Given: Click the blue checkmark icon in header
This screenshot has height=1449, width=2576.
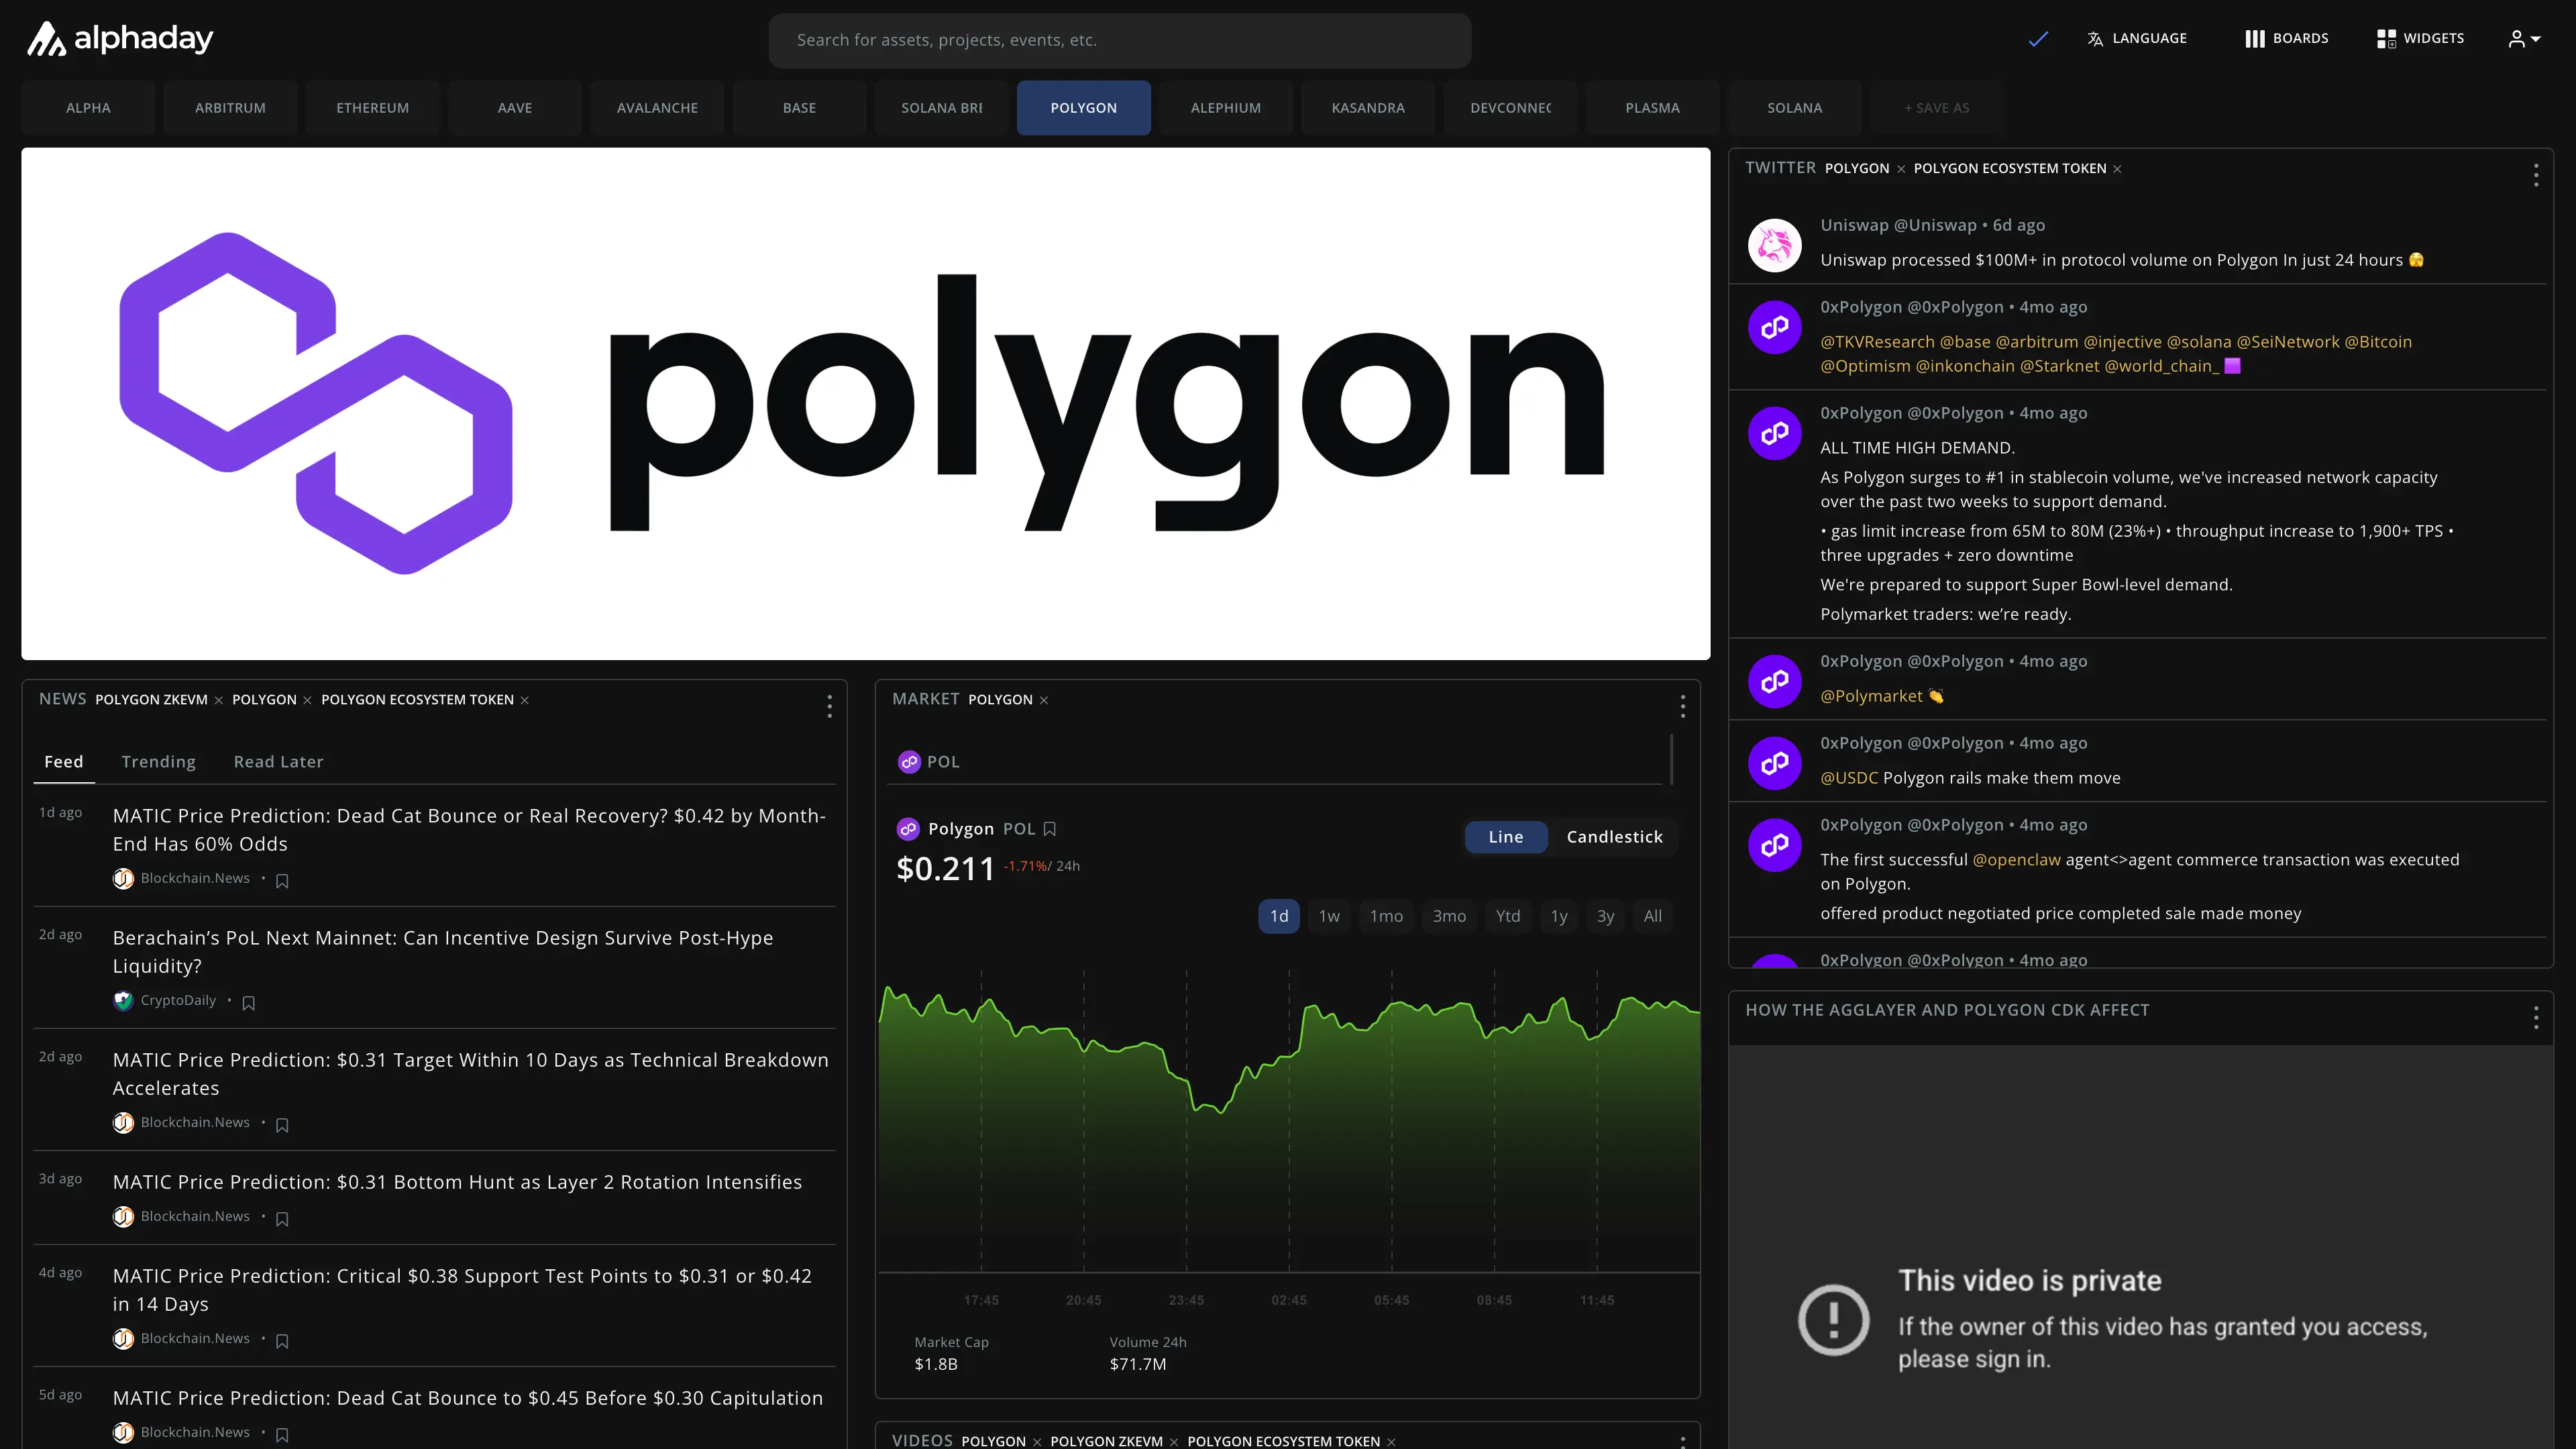Looking at the screenshot, I should point(2038,39).
